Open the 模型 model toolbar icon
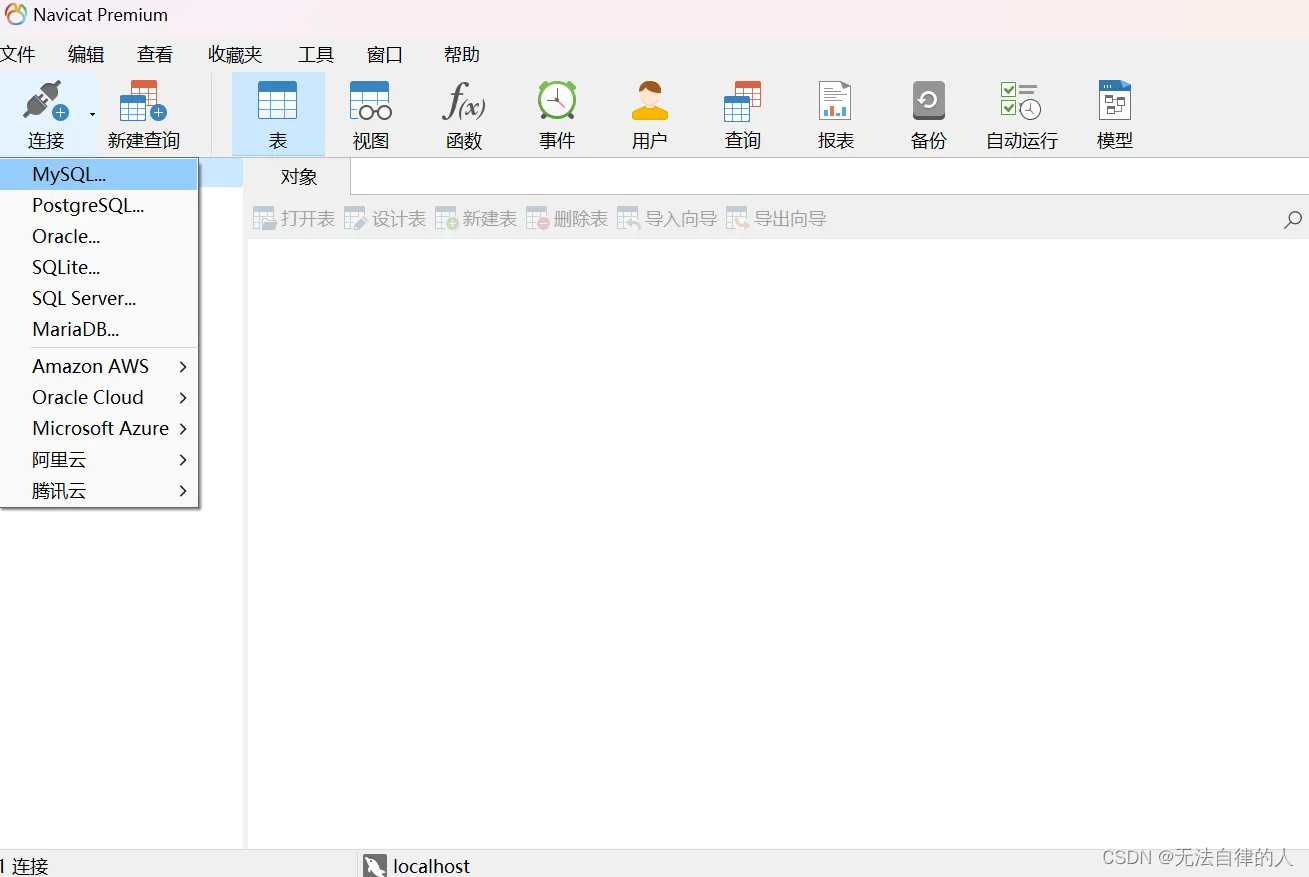 click(x=1114, y=101)
